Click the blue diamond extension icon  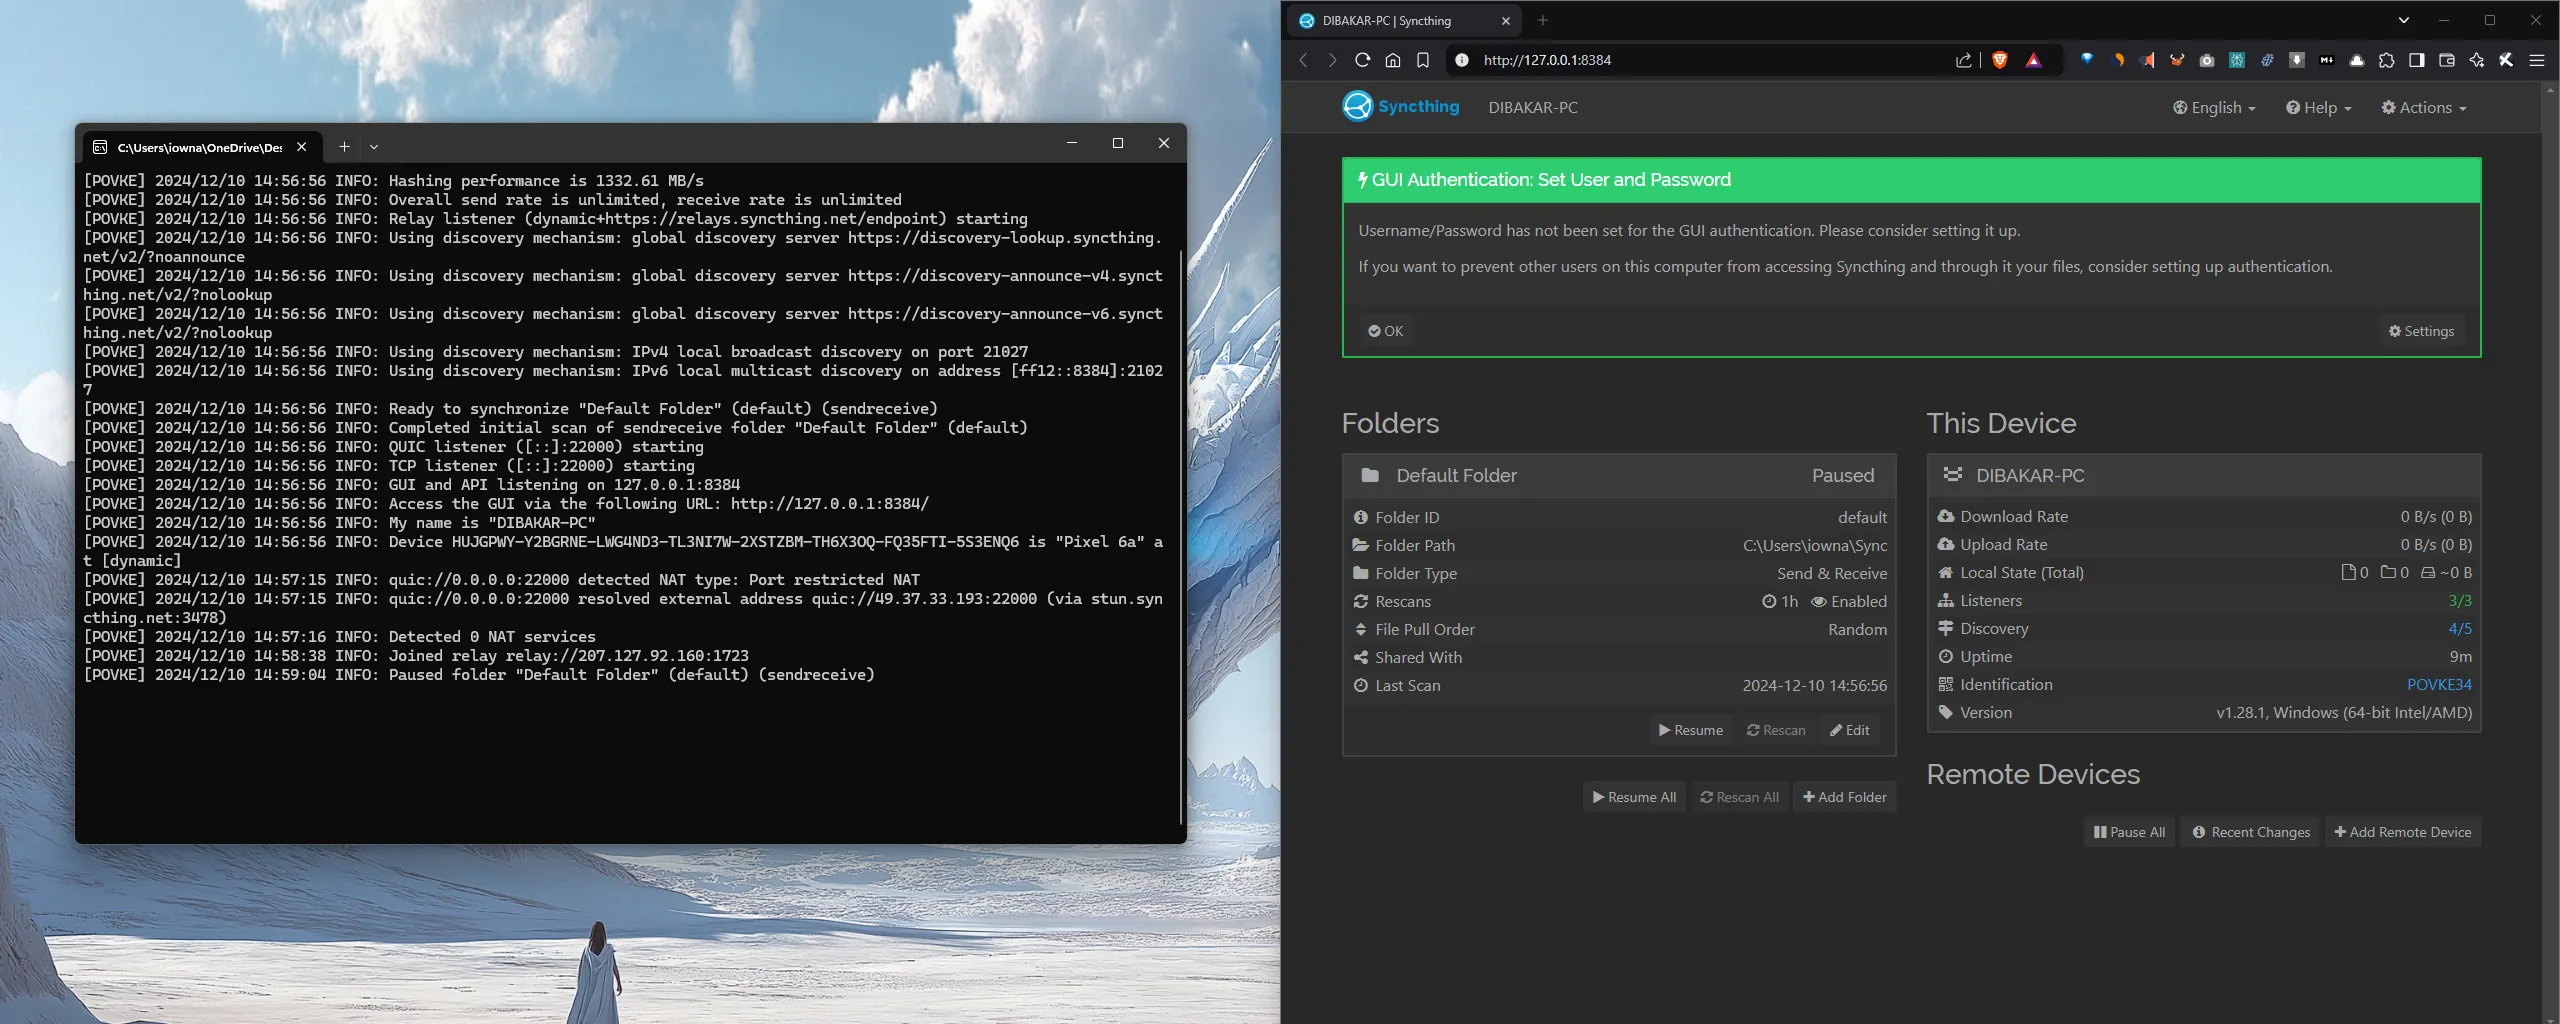tap(2087, 60)
